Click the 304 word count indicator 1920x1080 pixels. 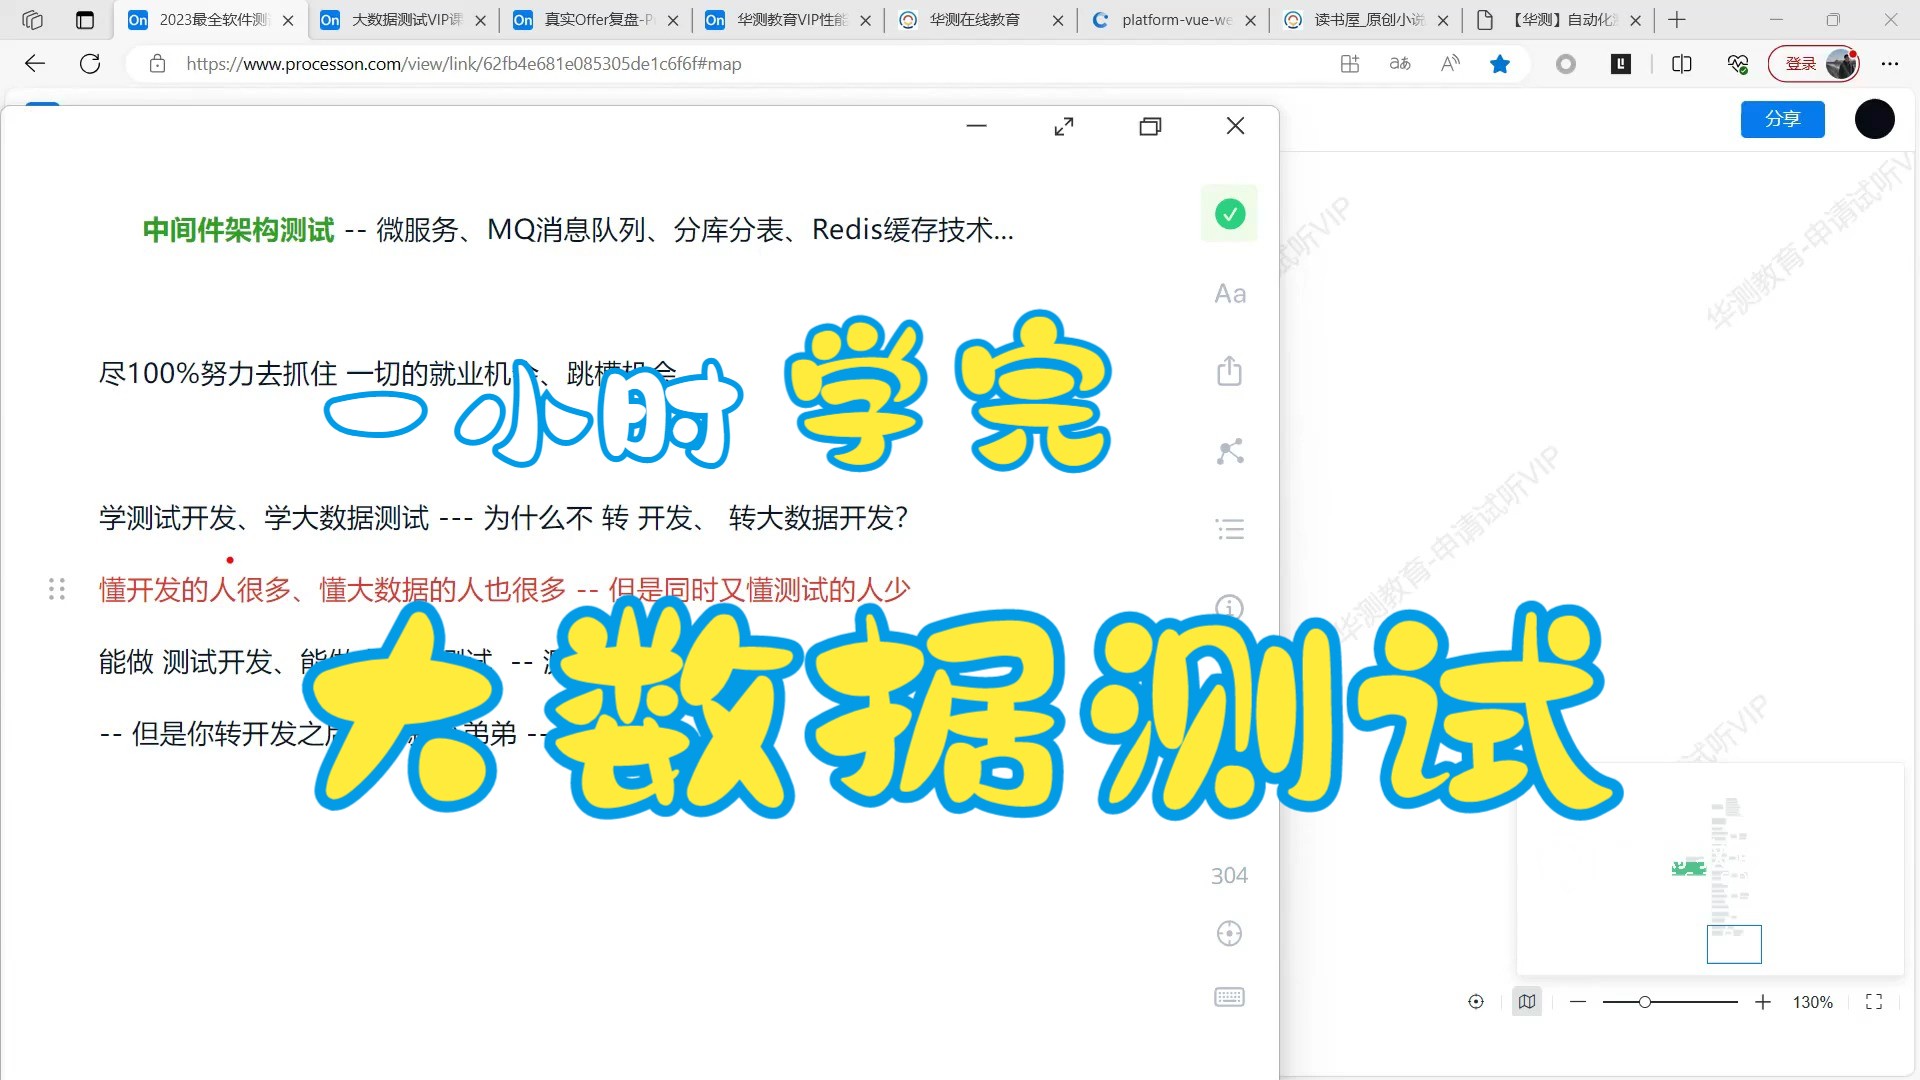click(x=1229, y=876)
